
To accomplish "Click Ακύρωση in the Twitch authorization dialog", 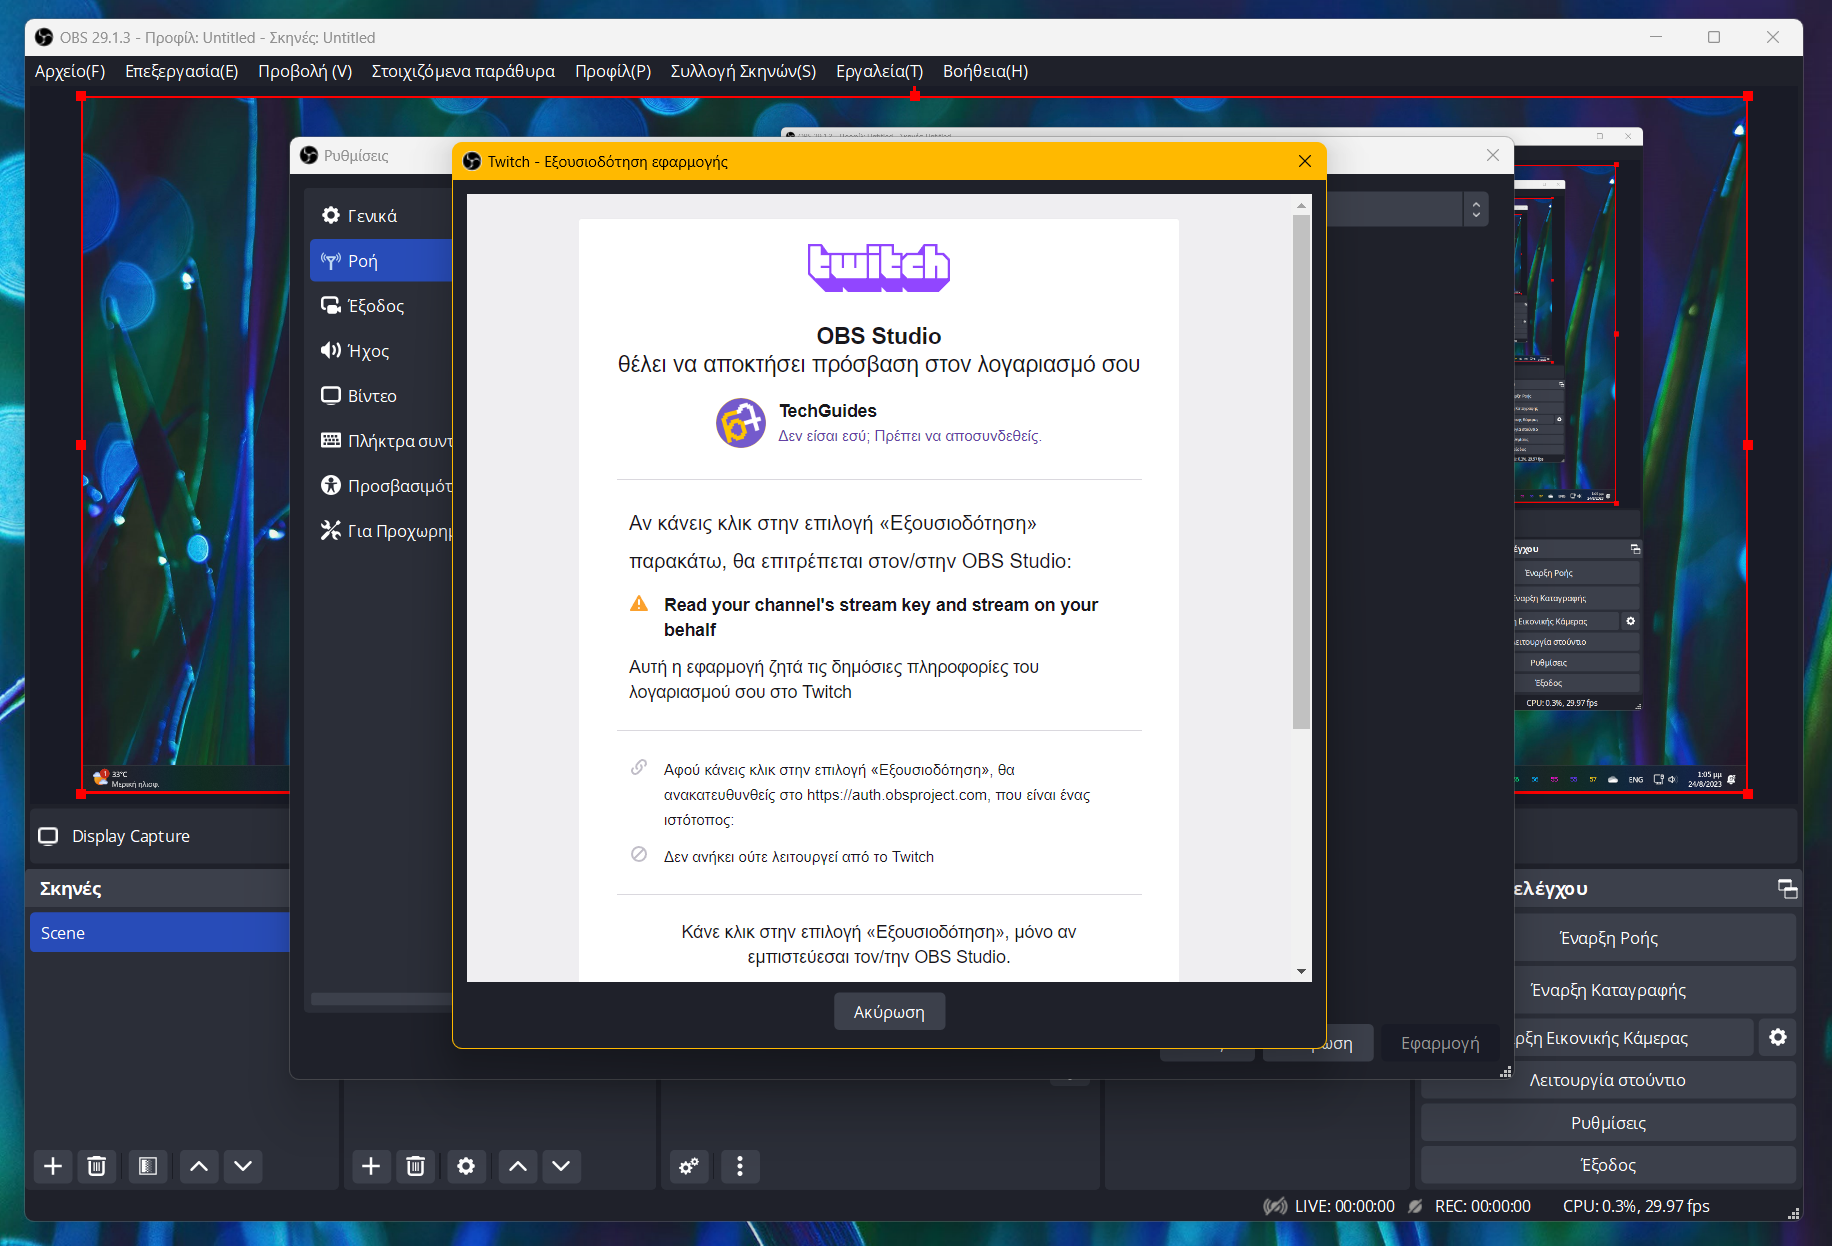I will click(x=889, y=1012).
